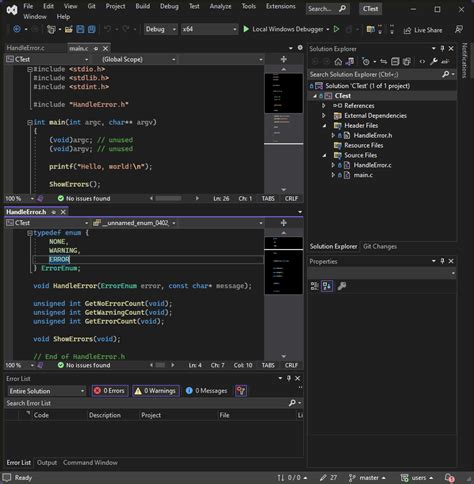Click the users repository button in status bar
This screenshot has height=484, width=474.
coord(417,478)
